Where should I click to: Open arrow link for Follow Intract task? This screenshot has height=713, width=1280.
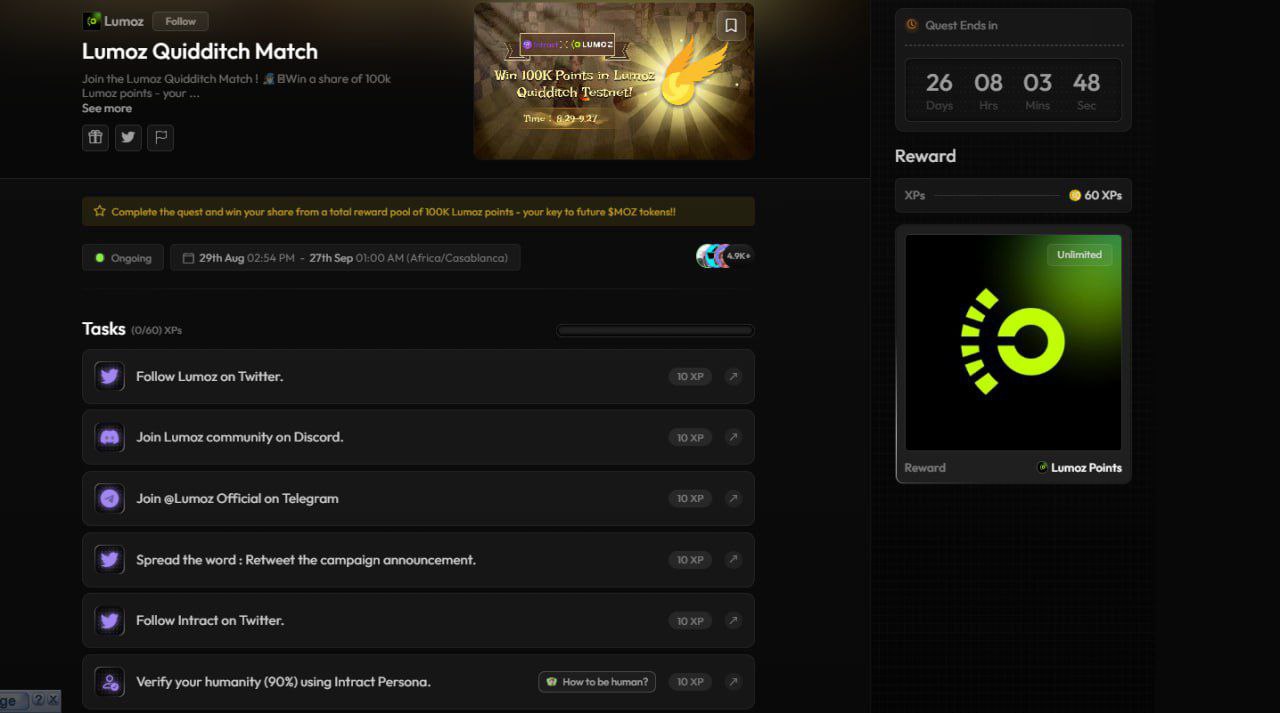pos(733,621)
